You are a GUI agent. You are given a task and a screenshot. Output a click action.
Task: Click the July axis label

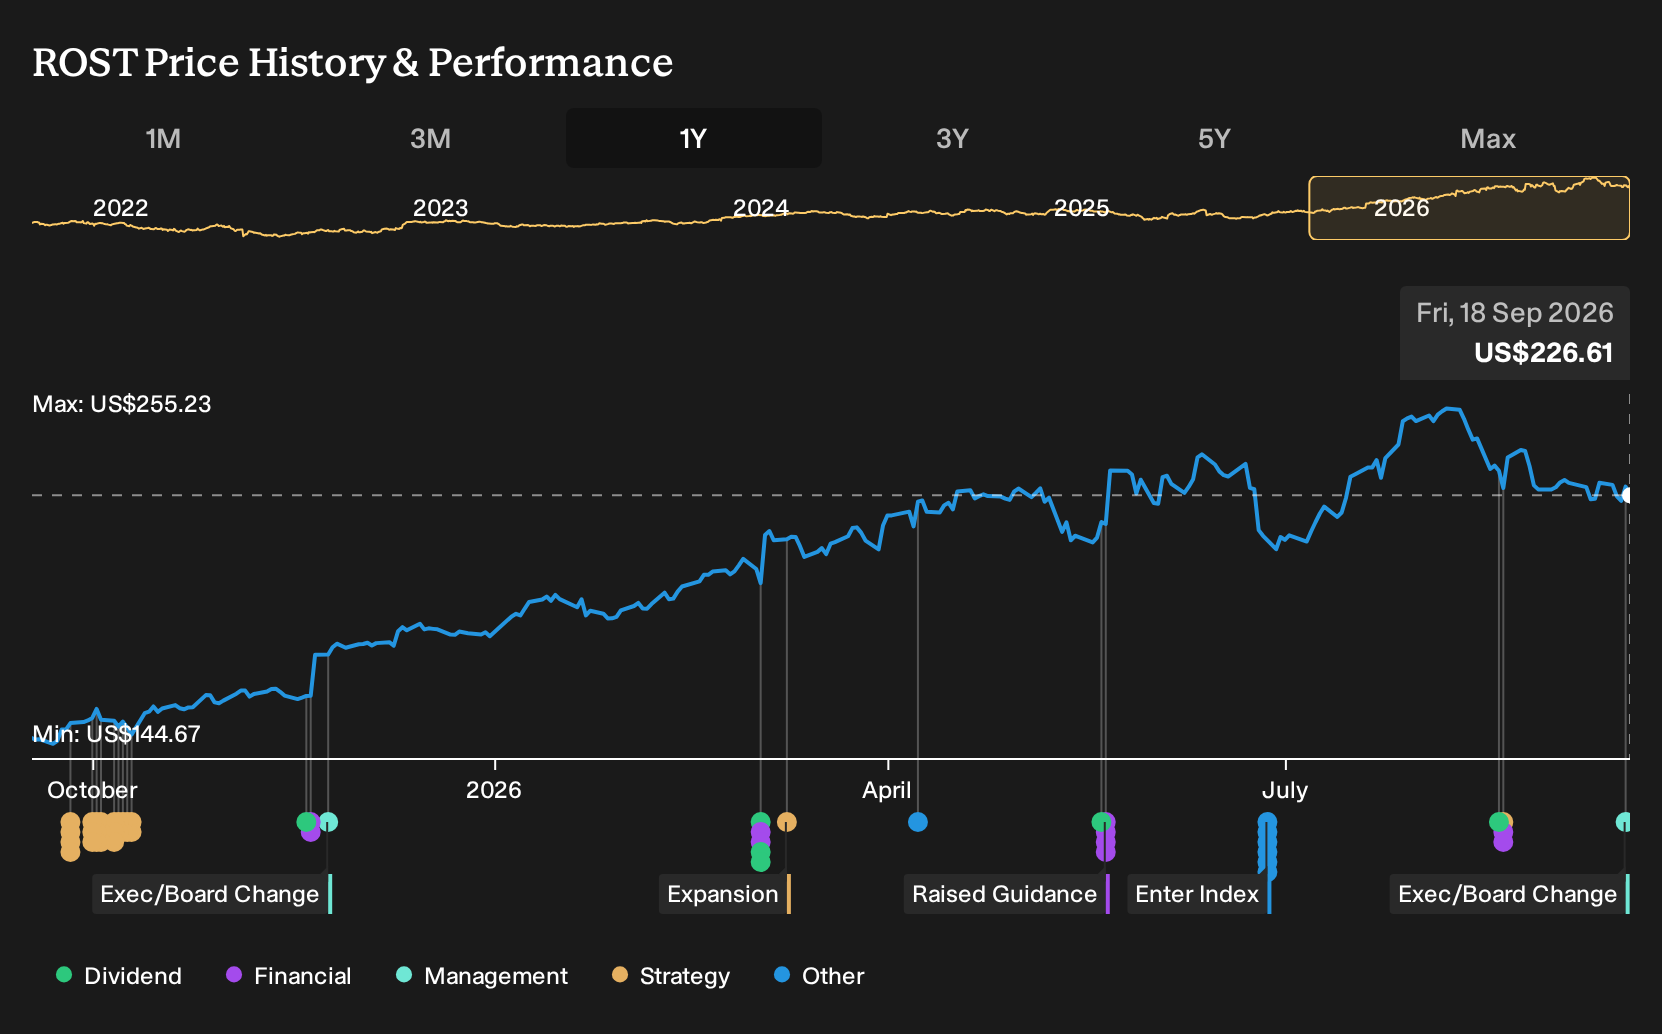click(x=1285, y=790)
